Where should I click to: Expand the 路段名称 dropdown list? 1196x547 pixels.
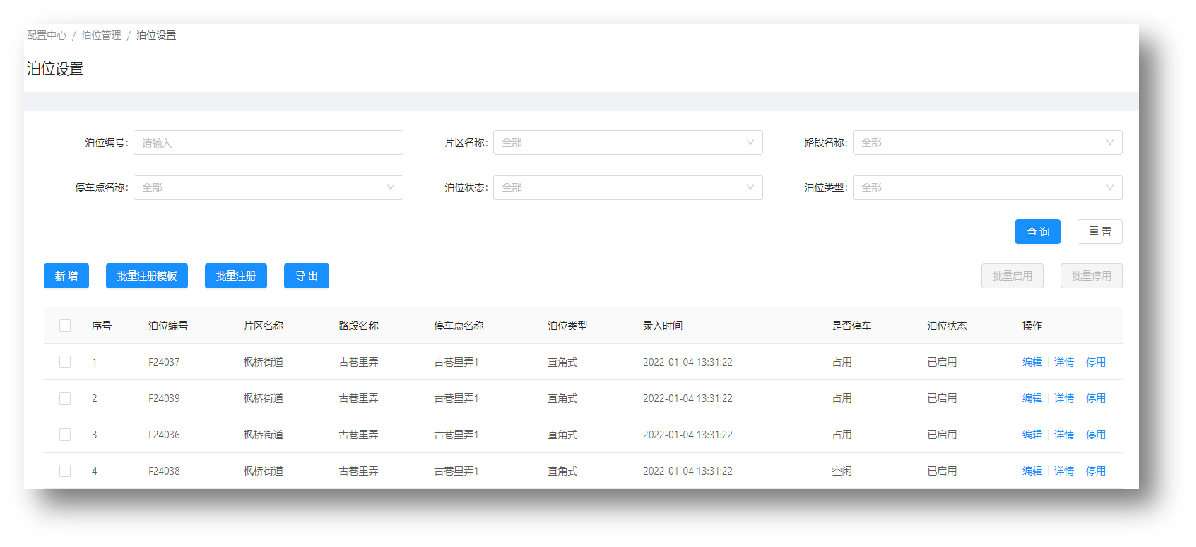(x=987, y=143)
